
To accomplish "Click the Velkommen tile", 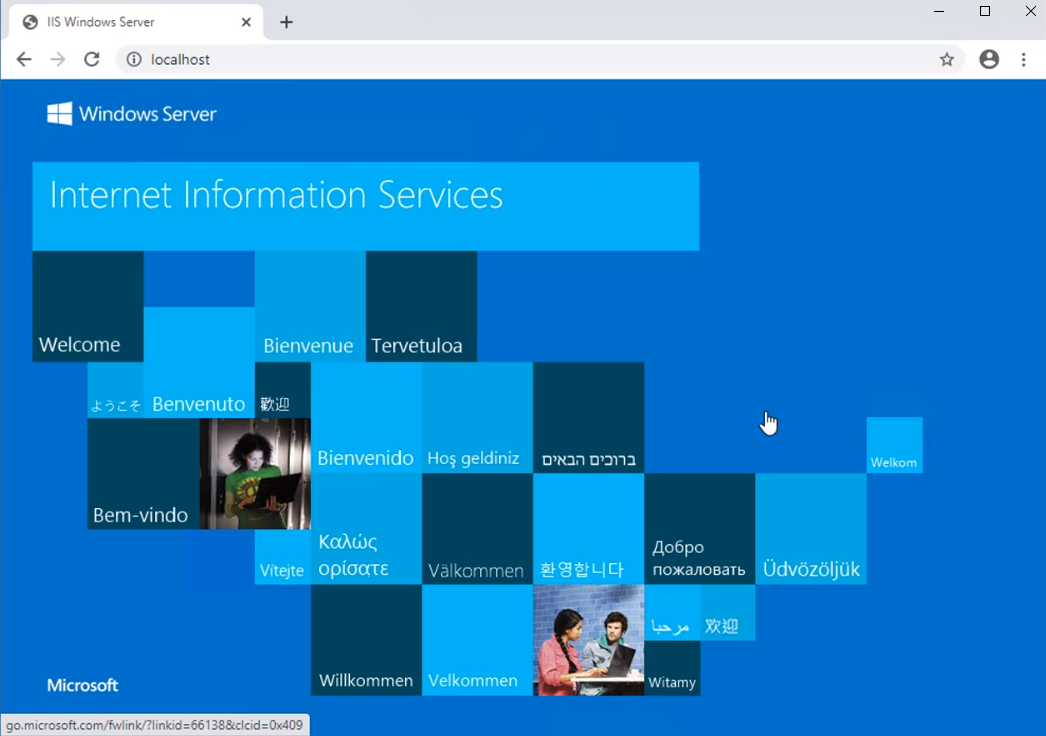I will 477,640.
